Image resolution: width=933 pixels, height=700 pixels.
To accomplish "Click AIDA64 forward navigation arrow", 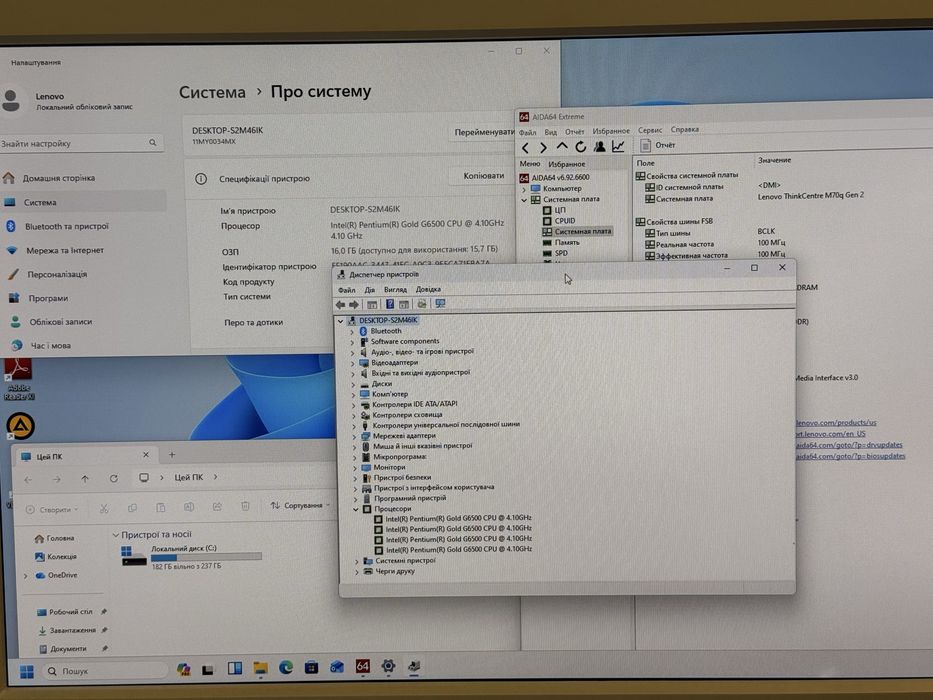I will click(543, 148).
